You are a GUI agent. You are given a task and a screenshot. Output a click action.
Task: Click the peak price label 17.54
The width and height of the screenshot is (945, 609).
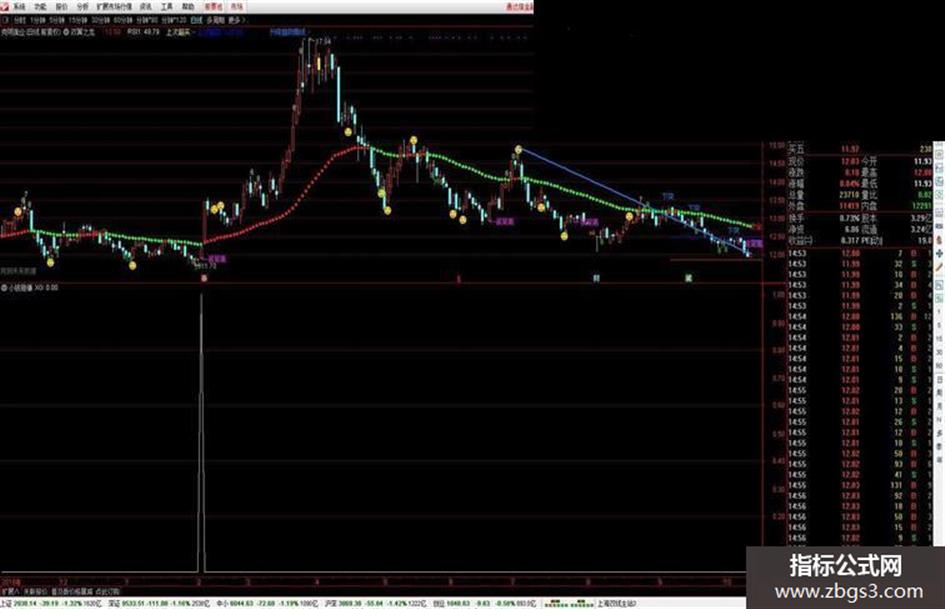(x=324, y=42)
